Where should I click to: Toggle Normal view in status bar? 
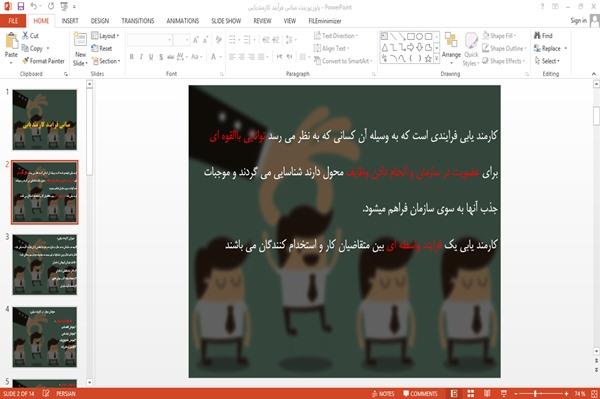click(x=454, y=394)
